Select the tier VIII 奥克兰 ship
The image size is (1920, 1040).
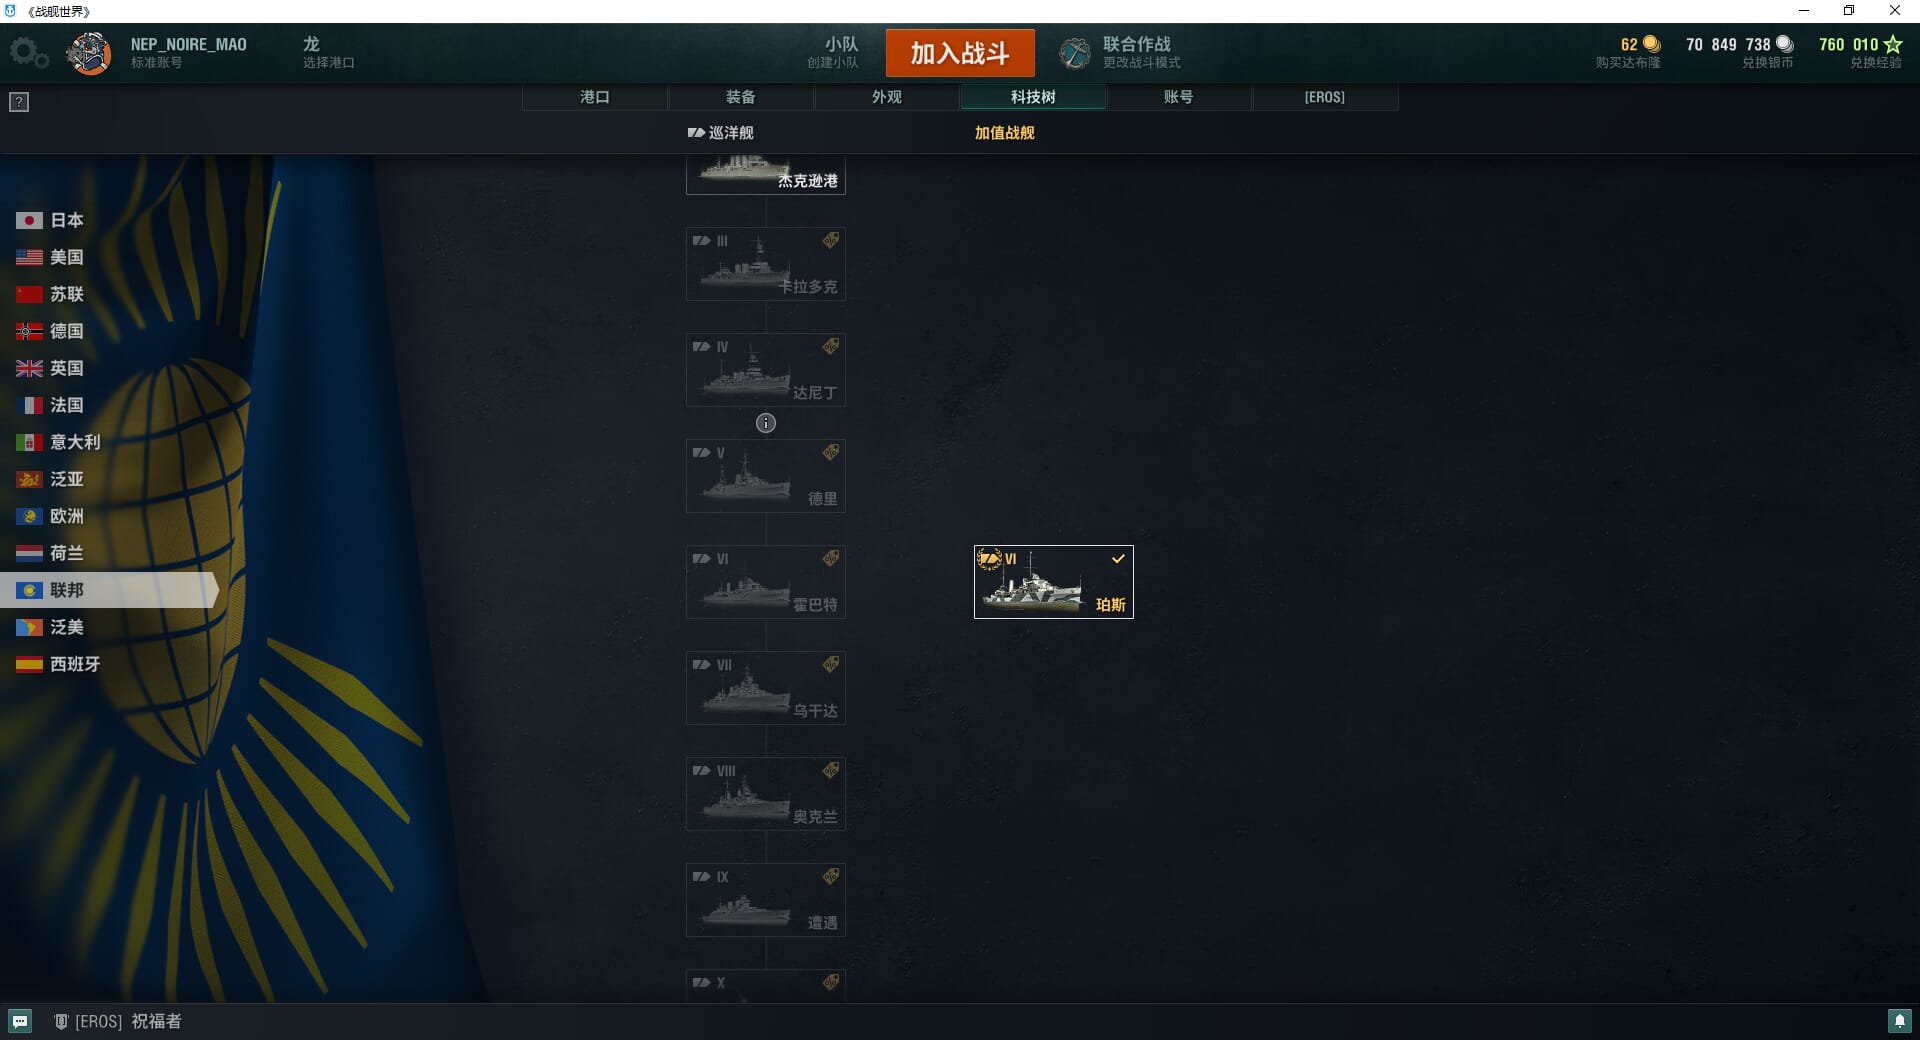[x=766, y=794]
